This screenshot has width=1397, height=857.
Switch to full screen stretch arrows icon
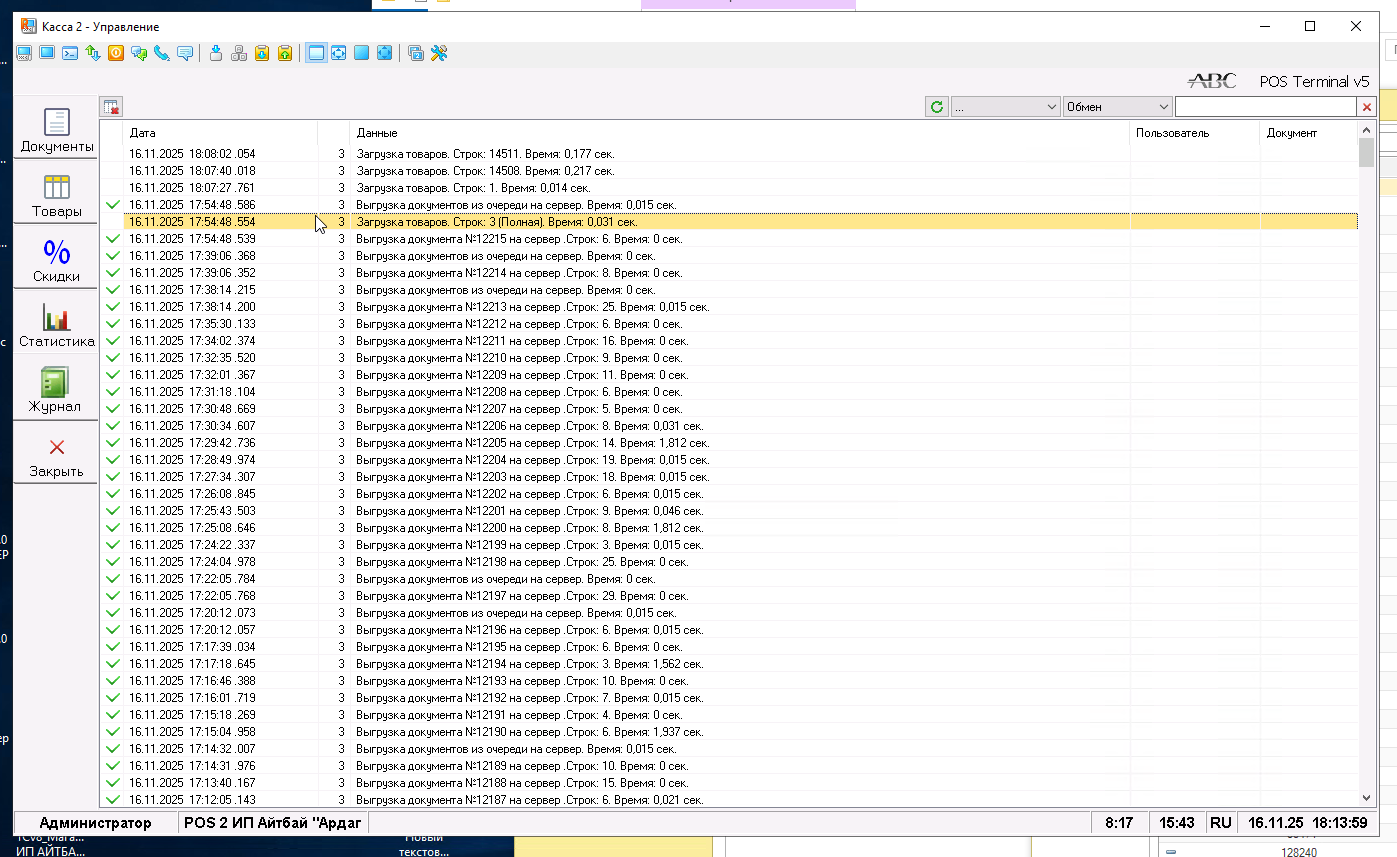pos(385,54)
